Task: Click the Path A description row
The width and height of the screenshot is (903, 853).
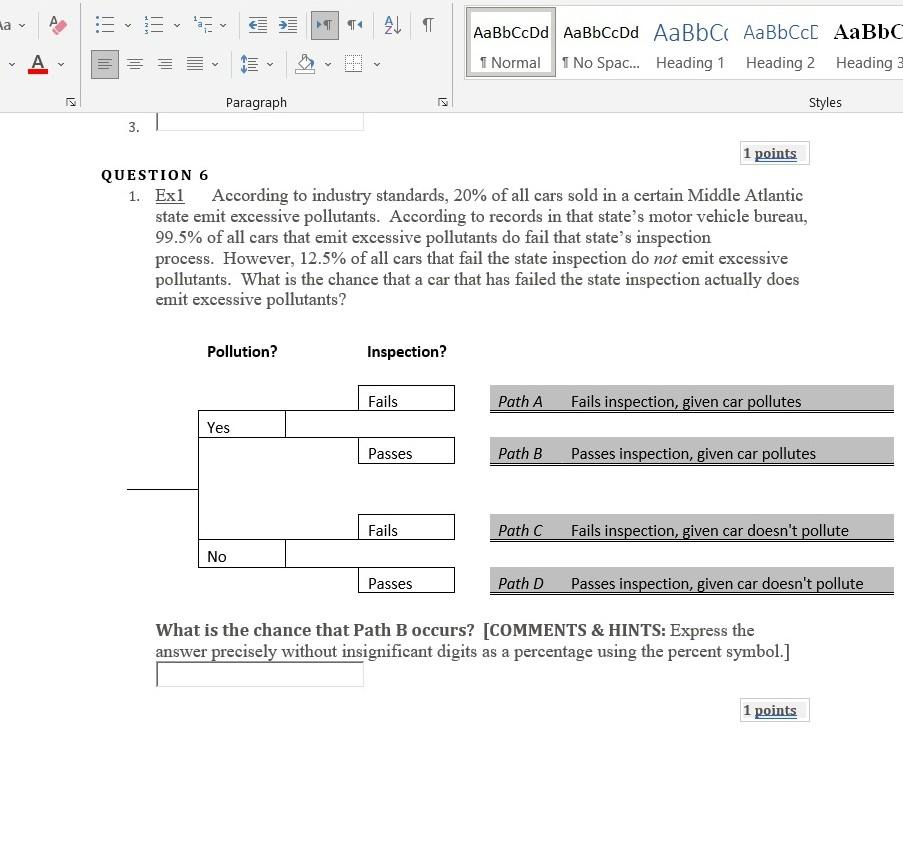Action: click(x=692, y=399)
